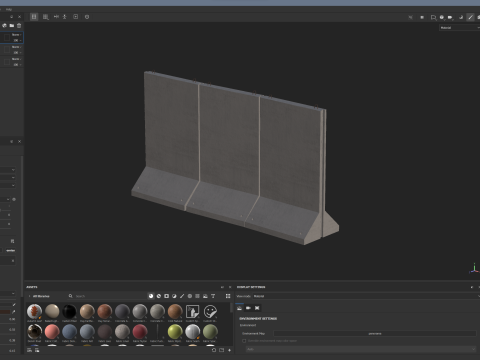The width and height of the screenshot is (480, 360).
Task: Select the yellow-green sphere material
Action: pyautogui.click(x=175, y=332)
